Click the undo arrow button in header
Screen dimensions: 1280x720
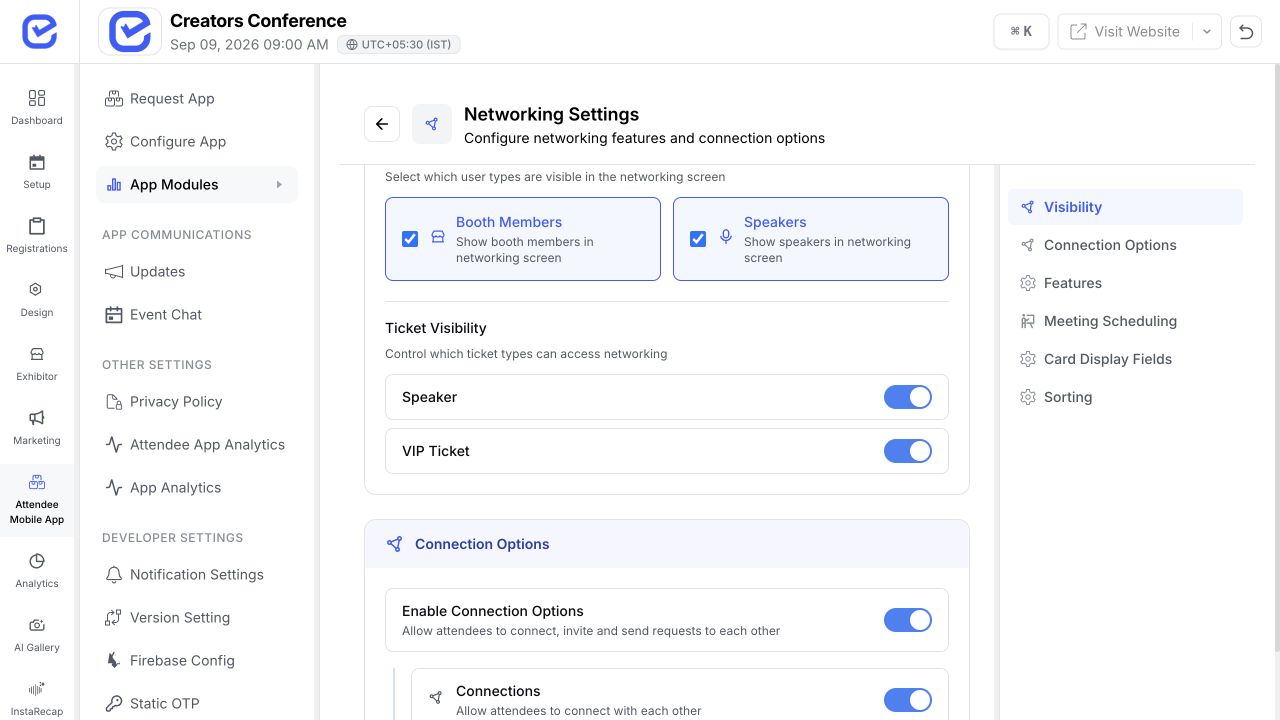point(1246,31)
